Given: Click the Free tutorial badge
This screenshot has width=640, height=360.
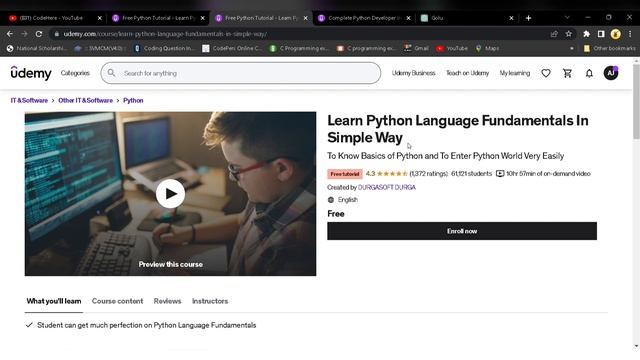Looking at the screenshot, I should click(345, 174).
